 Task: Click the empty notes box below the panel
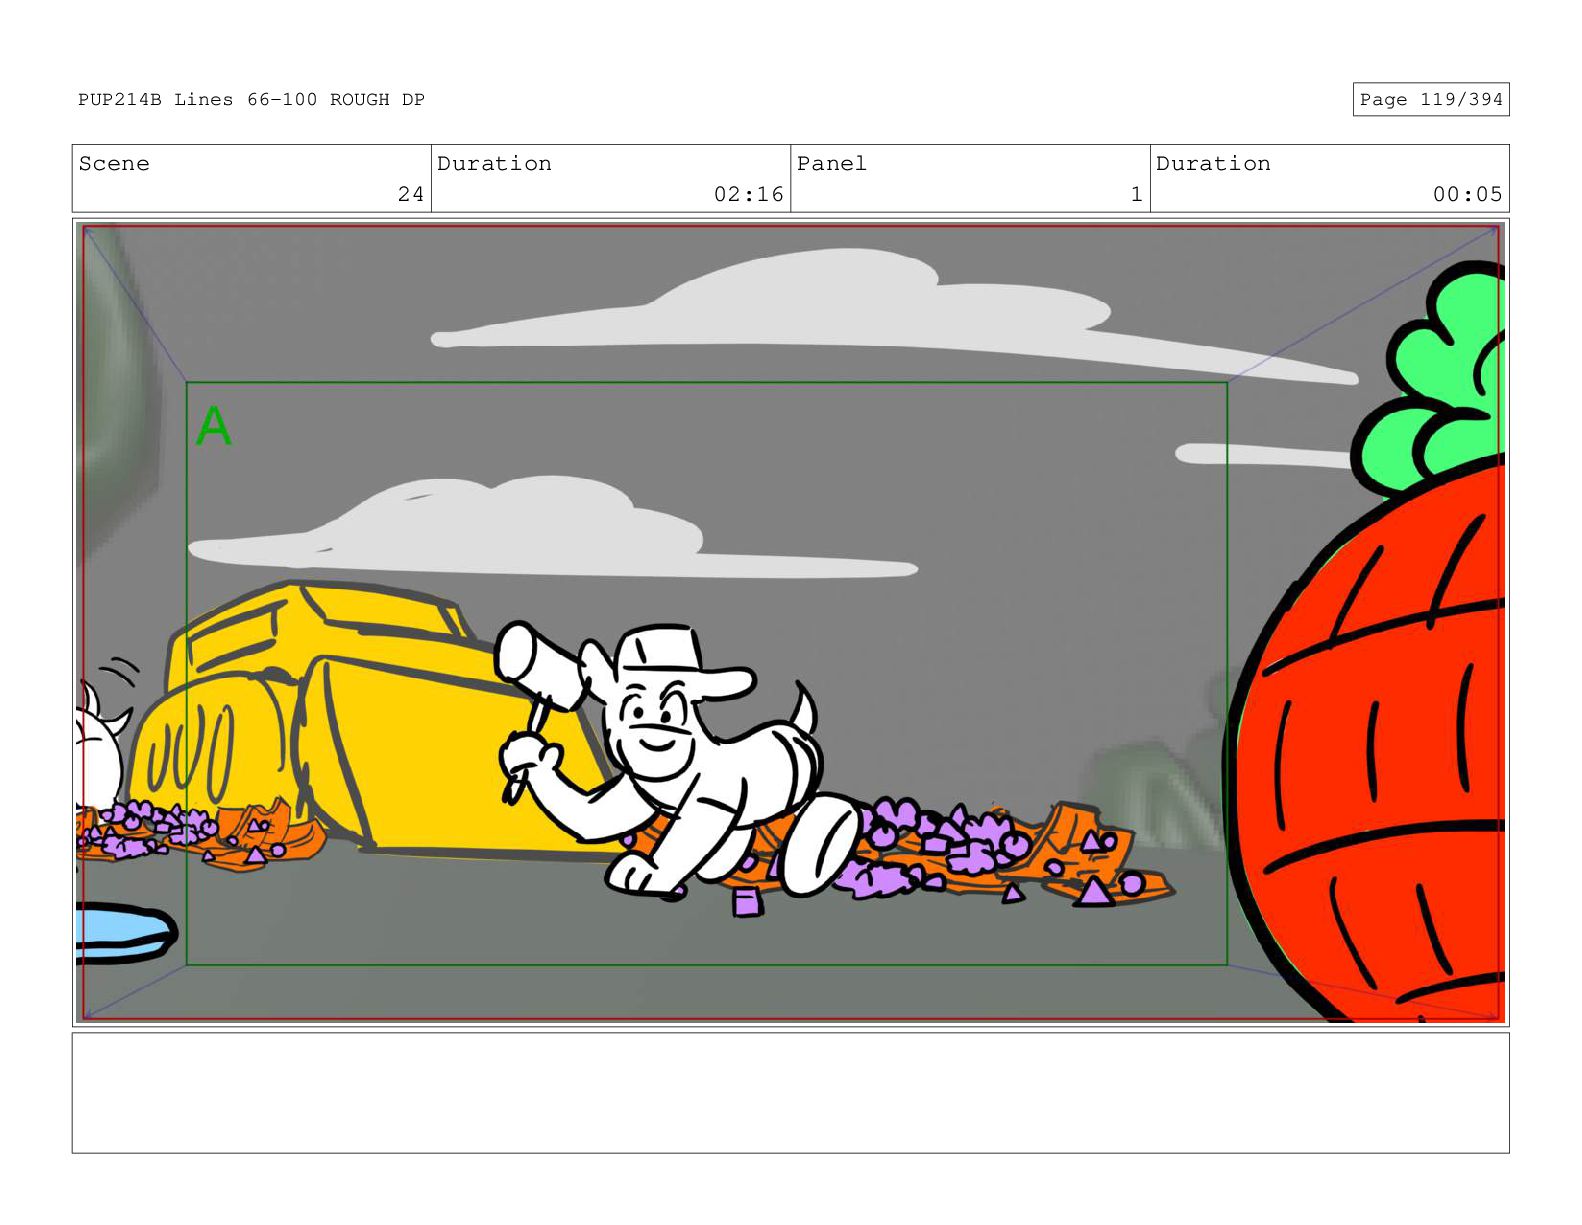click(790, 1093)
